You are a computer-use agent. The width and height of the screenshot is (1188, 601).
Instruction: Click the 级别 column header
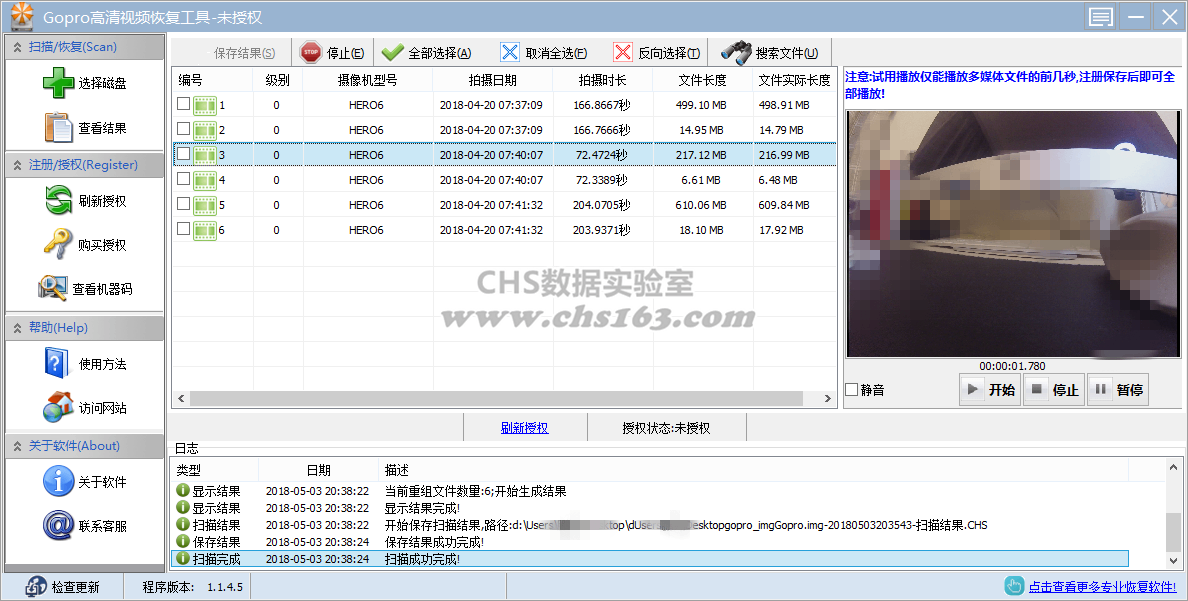click(x=277, y=80)
